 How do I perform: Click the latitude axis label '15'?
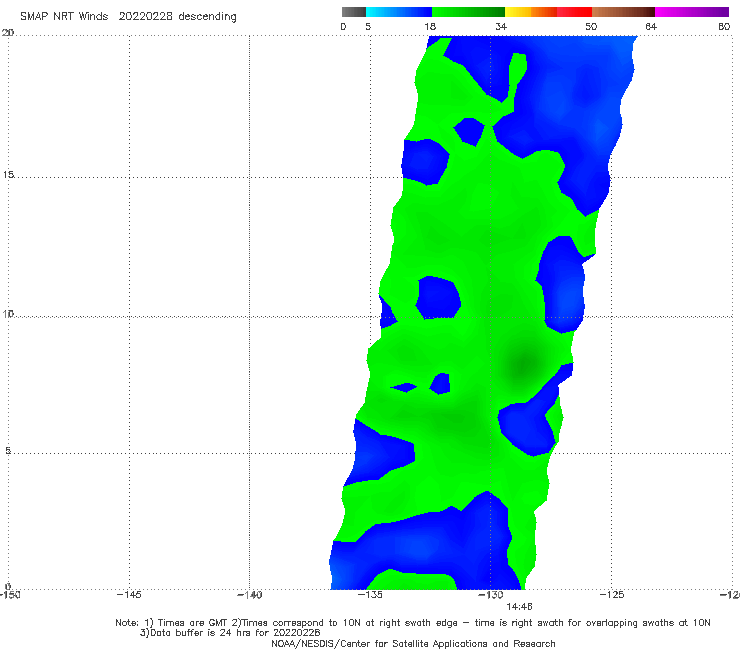point(8,175)
